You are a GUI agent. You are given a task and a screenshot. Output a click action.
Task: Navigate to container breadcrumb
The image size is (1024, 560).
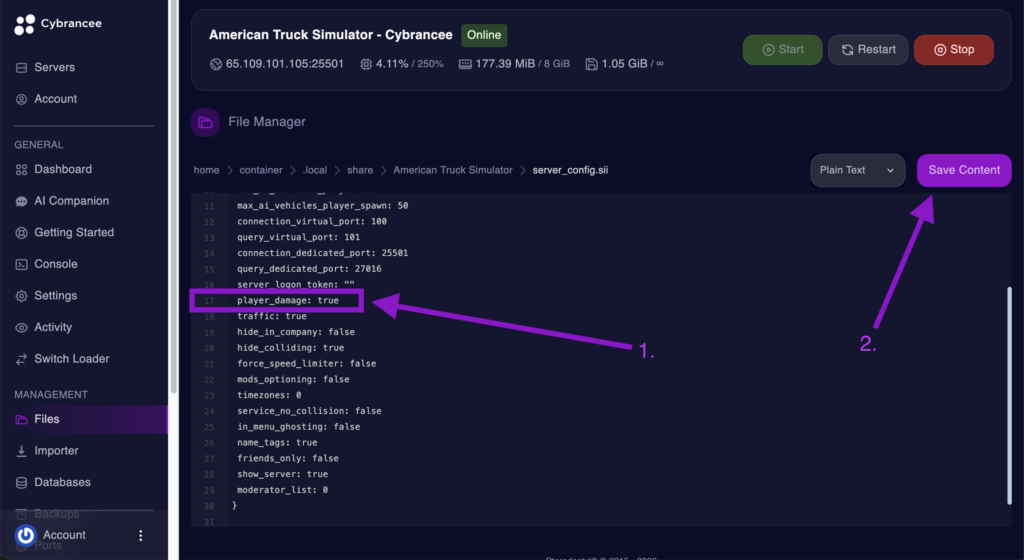(261, 170)
